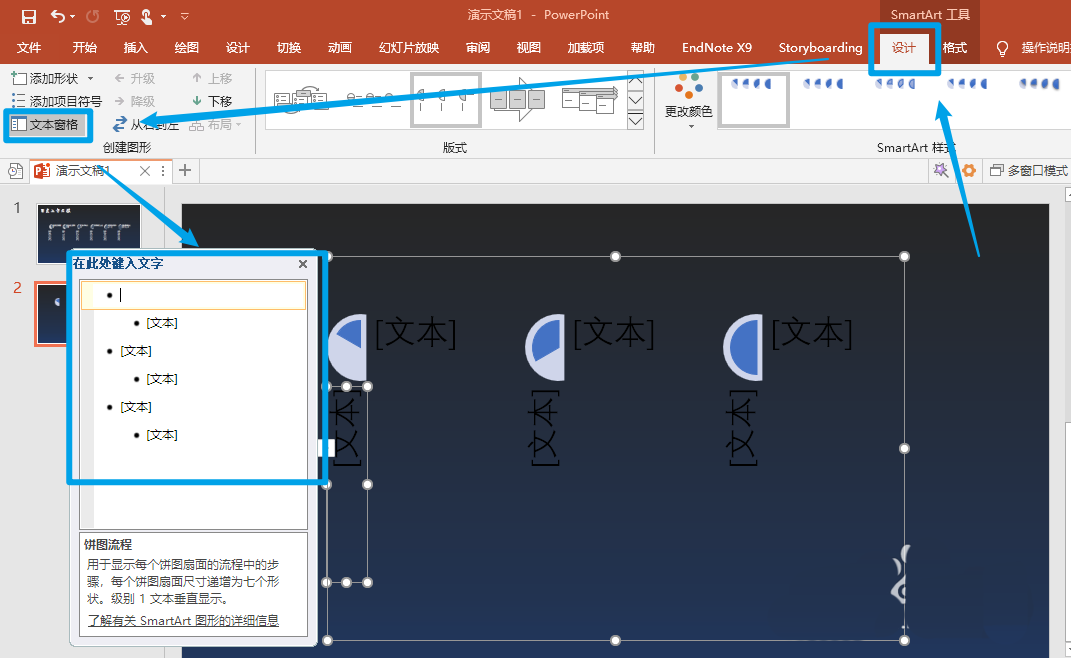Screen dimensions: 1071x658
Task: Open the 加载项 tab
Action: (585, 47)
